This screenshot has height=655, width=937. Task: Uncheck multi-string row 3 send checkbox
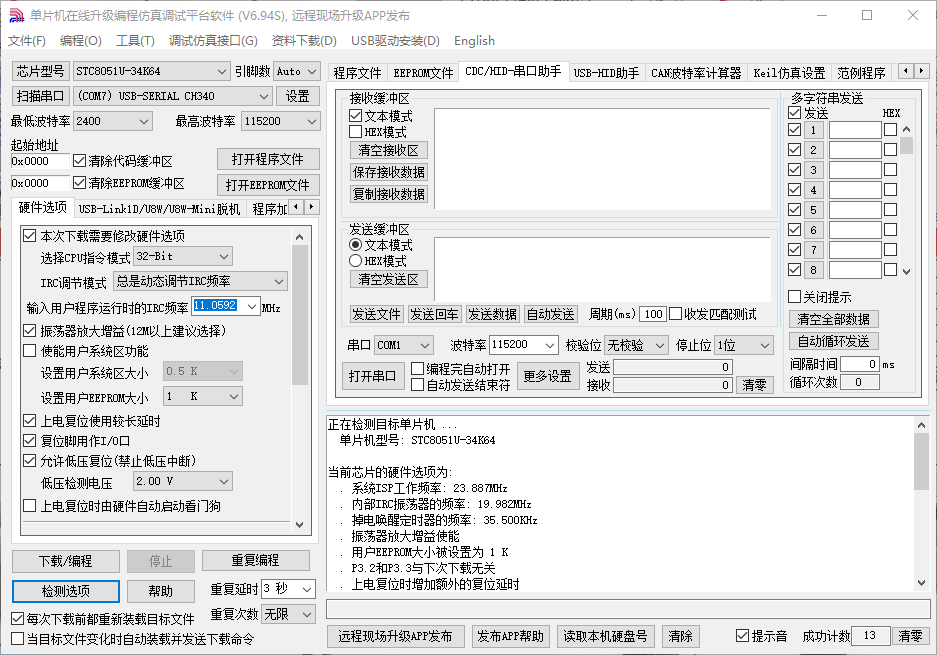[x=794, y=170]
